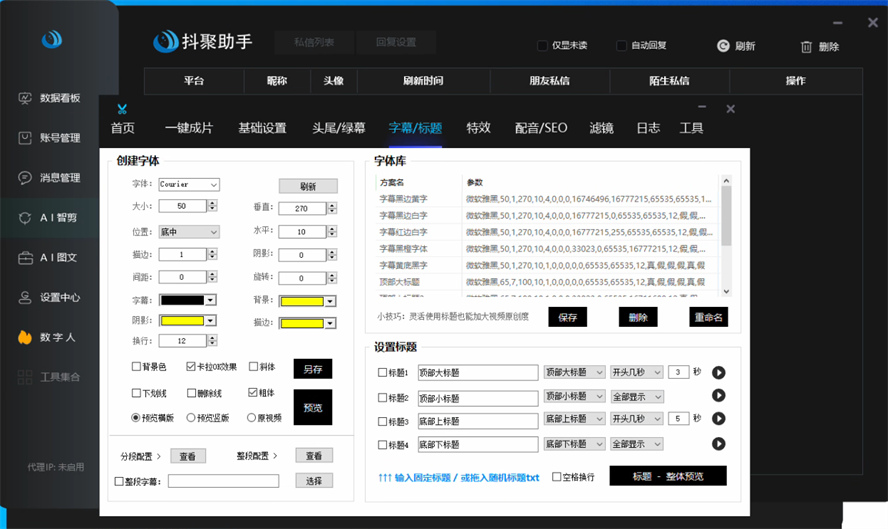Click the 标题1 text input field
Image resolution: width=888 pixels, height=529 pixels.
478,372
